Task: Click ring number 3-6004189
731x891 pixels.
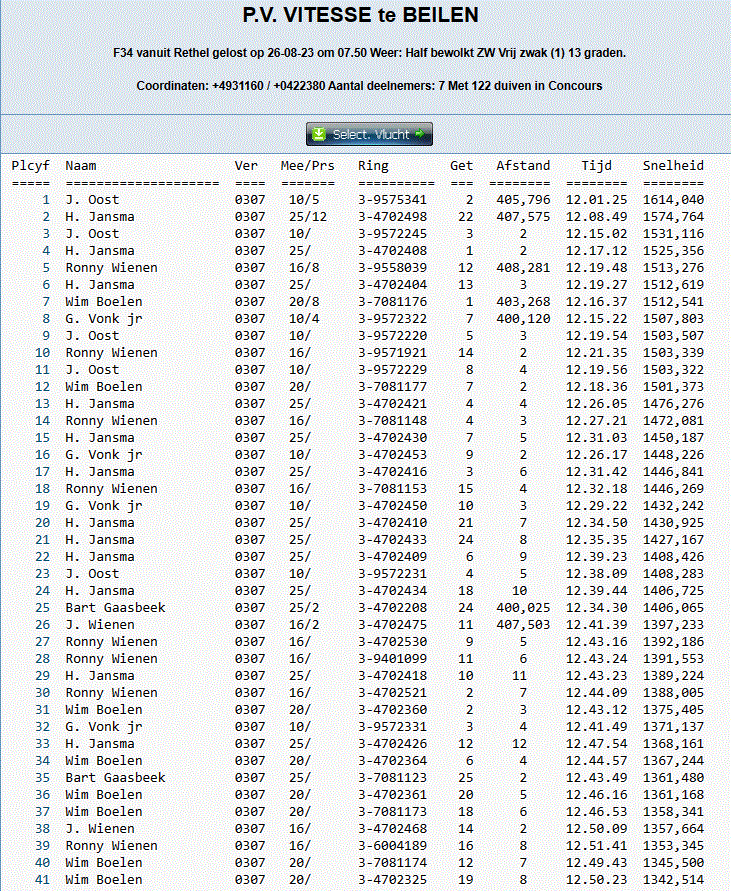Action: coord(392,846)
